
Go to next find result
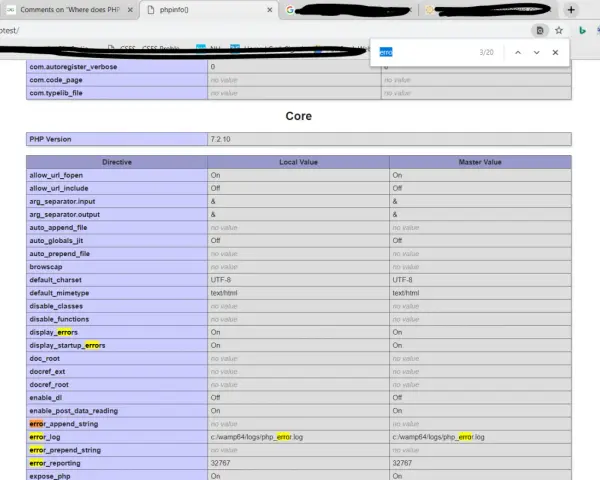(x=536, y=52)
